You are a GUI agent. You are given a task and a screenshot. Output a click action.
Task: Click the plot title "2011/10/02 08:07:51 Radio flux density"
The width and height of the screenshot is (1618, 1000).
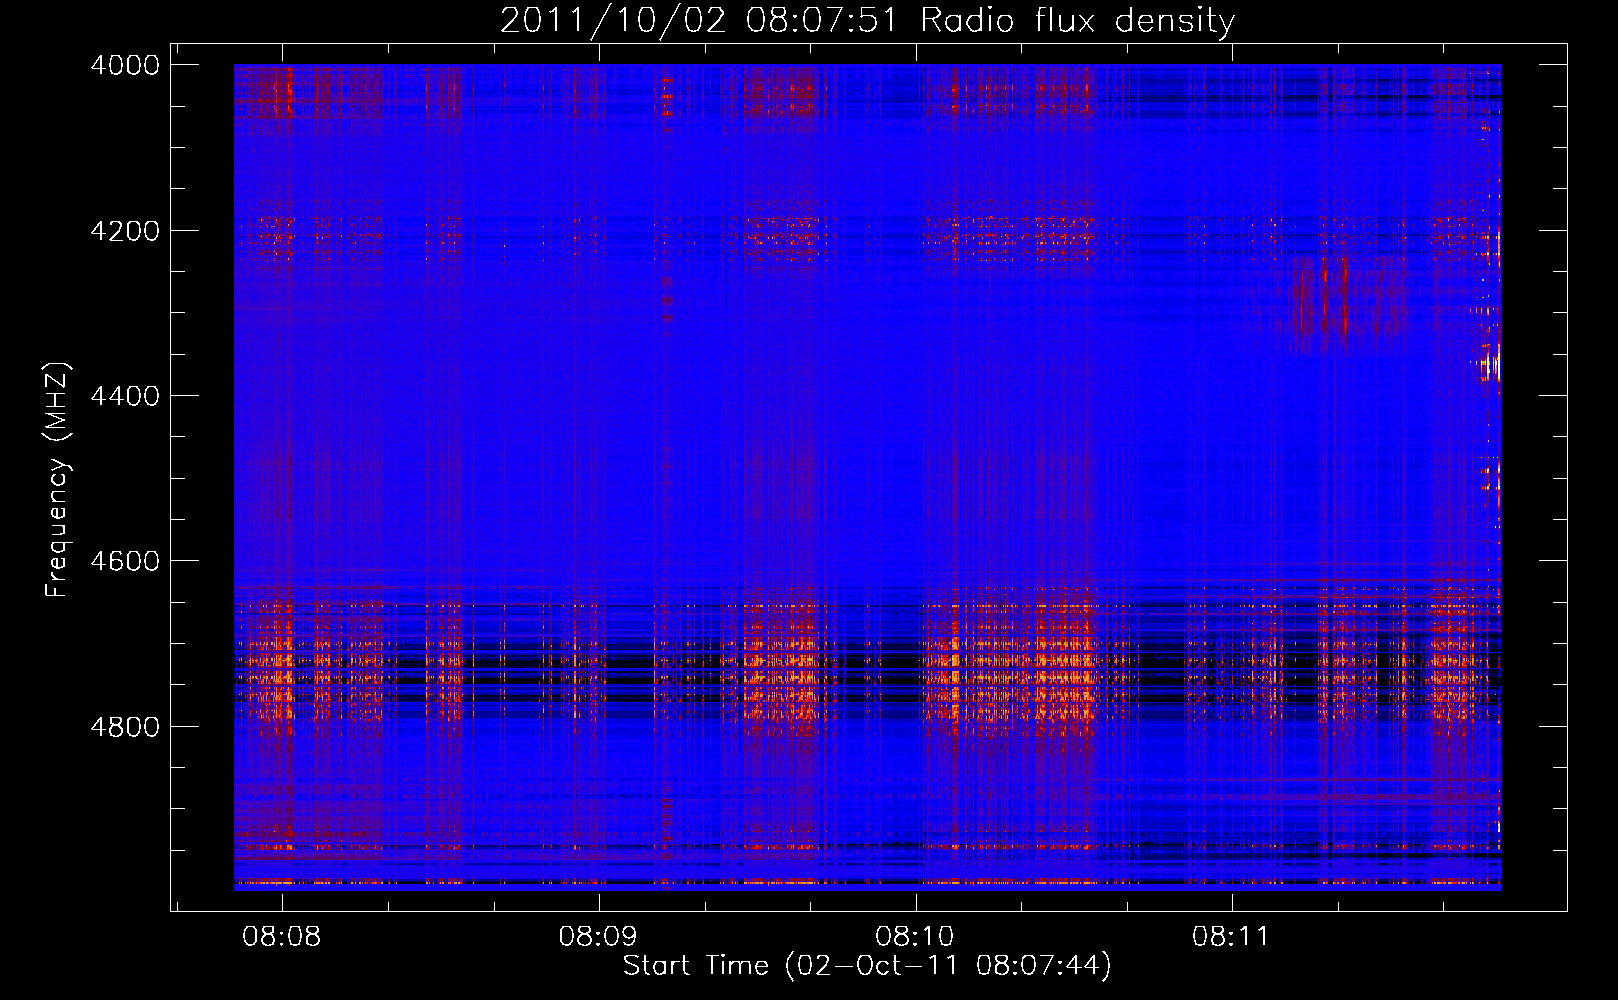867,21
